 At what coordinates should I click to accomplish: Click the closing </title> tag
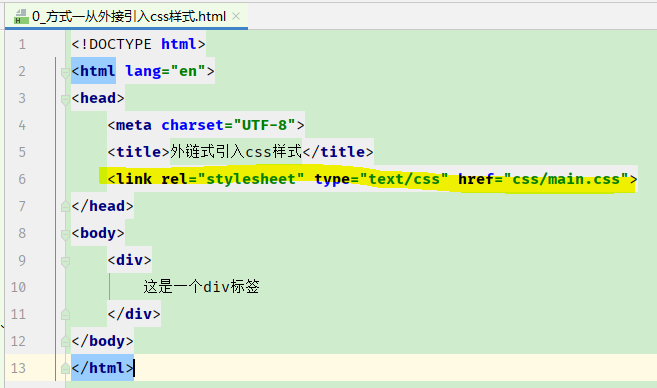338,152
